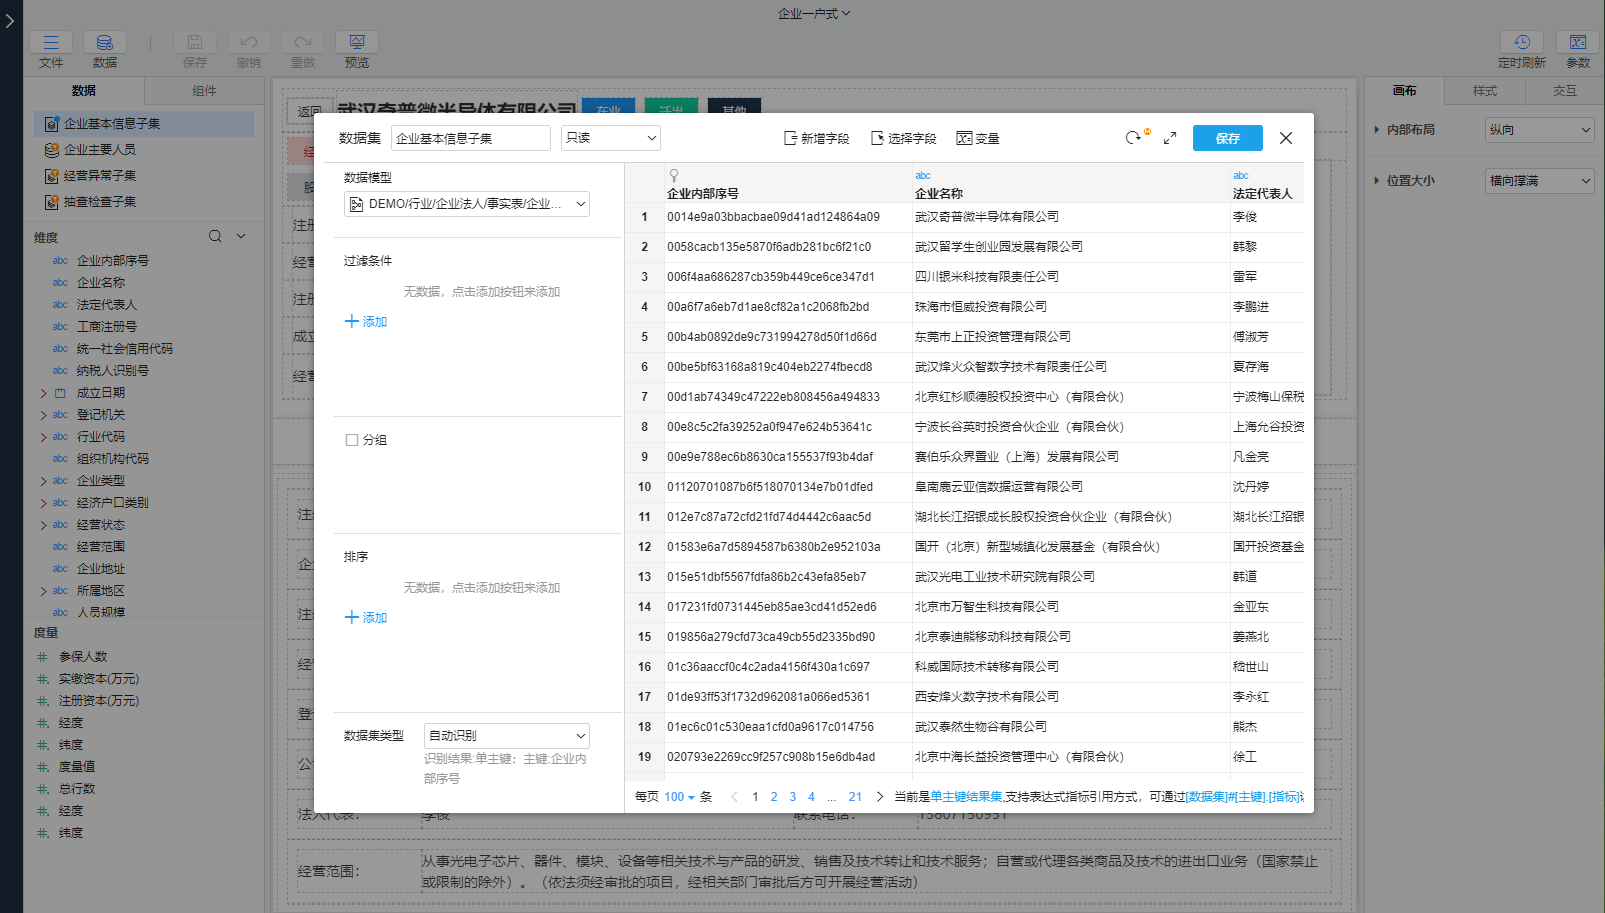Add a filter condition under 过滤条件
The height and width of the screenshot is (913, 1605).
(x=366, y=322)
